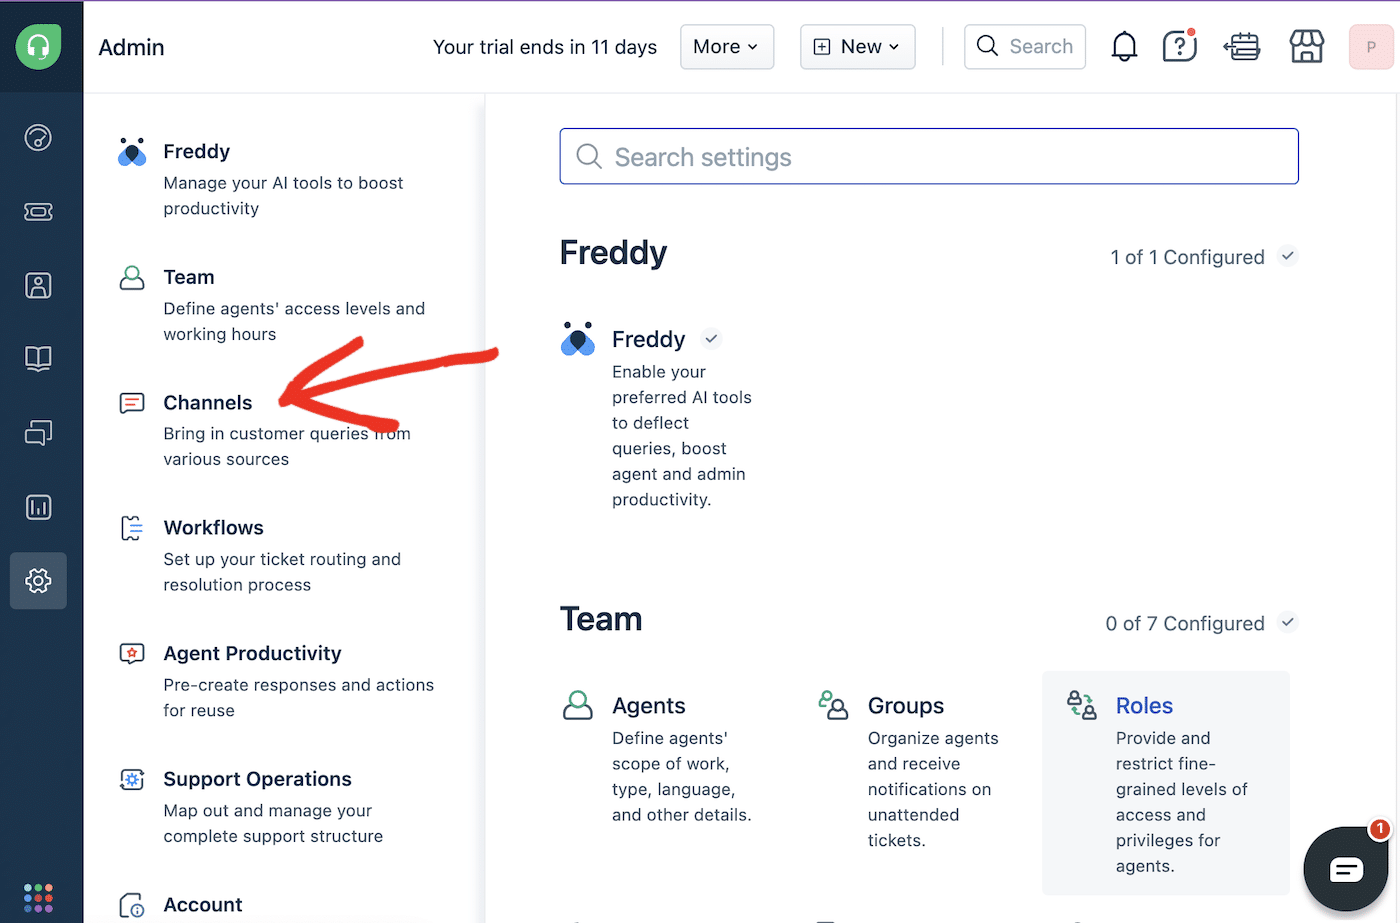The width and height of the screenshot is (1400, 923).
Task: Open the chat bubble with badge 1
Action: click(1345, 868)
